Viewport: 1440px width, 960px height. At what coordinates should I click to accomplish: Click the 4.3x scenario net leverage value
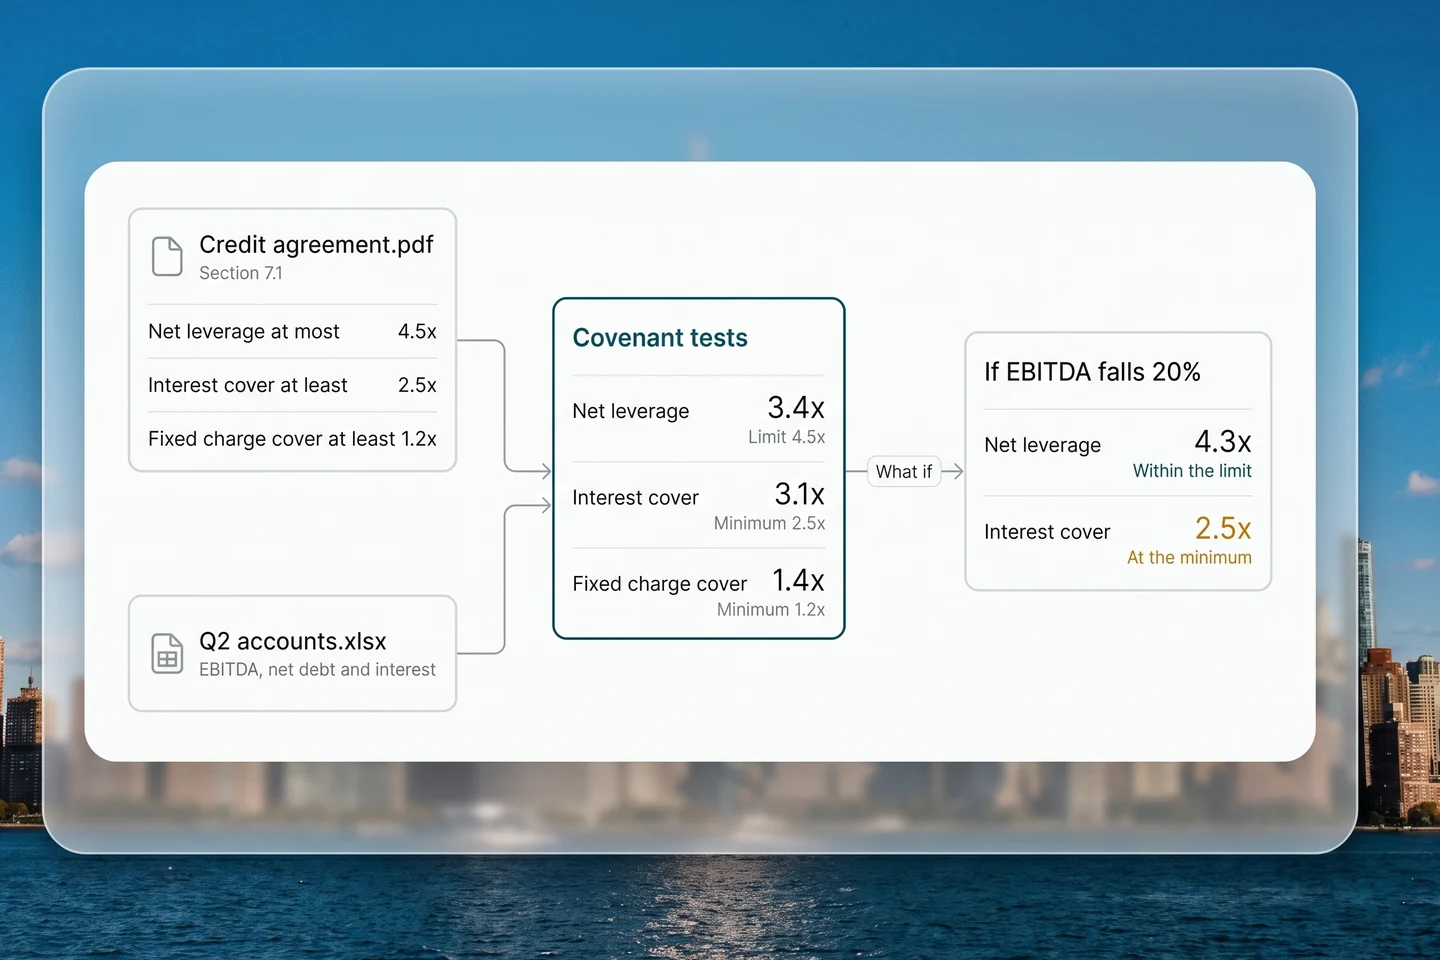click(1223, 441)
